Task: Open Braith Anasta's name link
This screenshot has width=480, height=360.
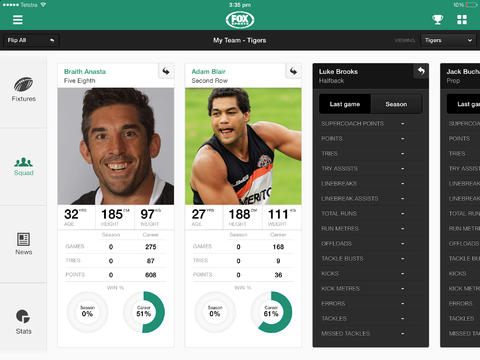Action: click(x=85, y=72)
